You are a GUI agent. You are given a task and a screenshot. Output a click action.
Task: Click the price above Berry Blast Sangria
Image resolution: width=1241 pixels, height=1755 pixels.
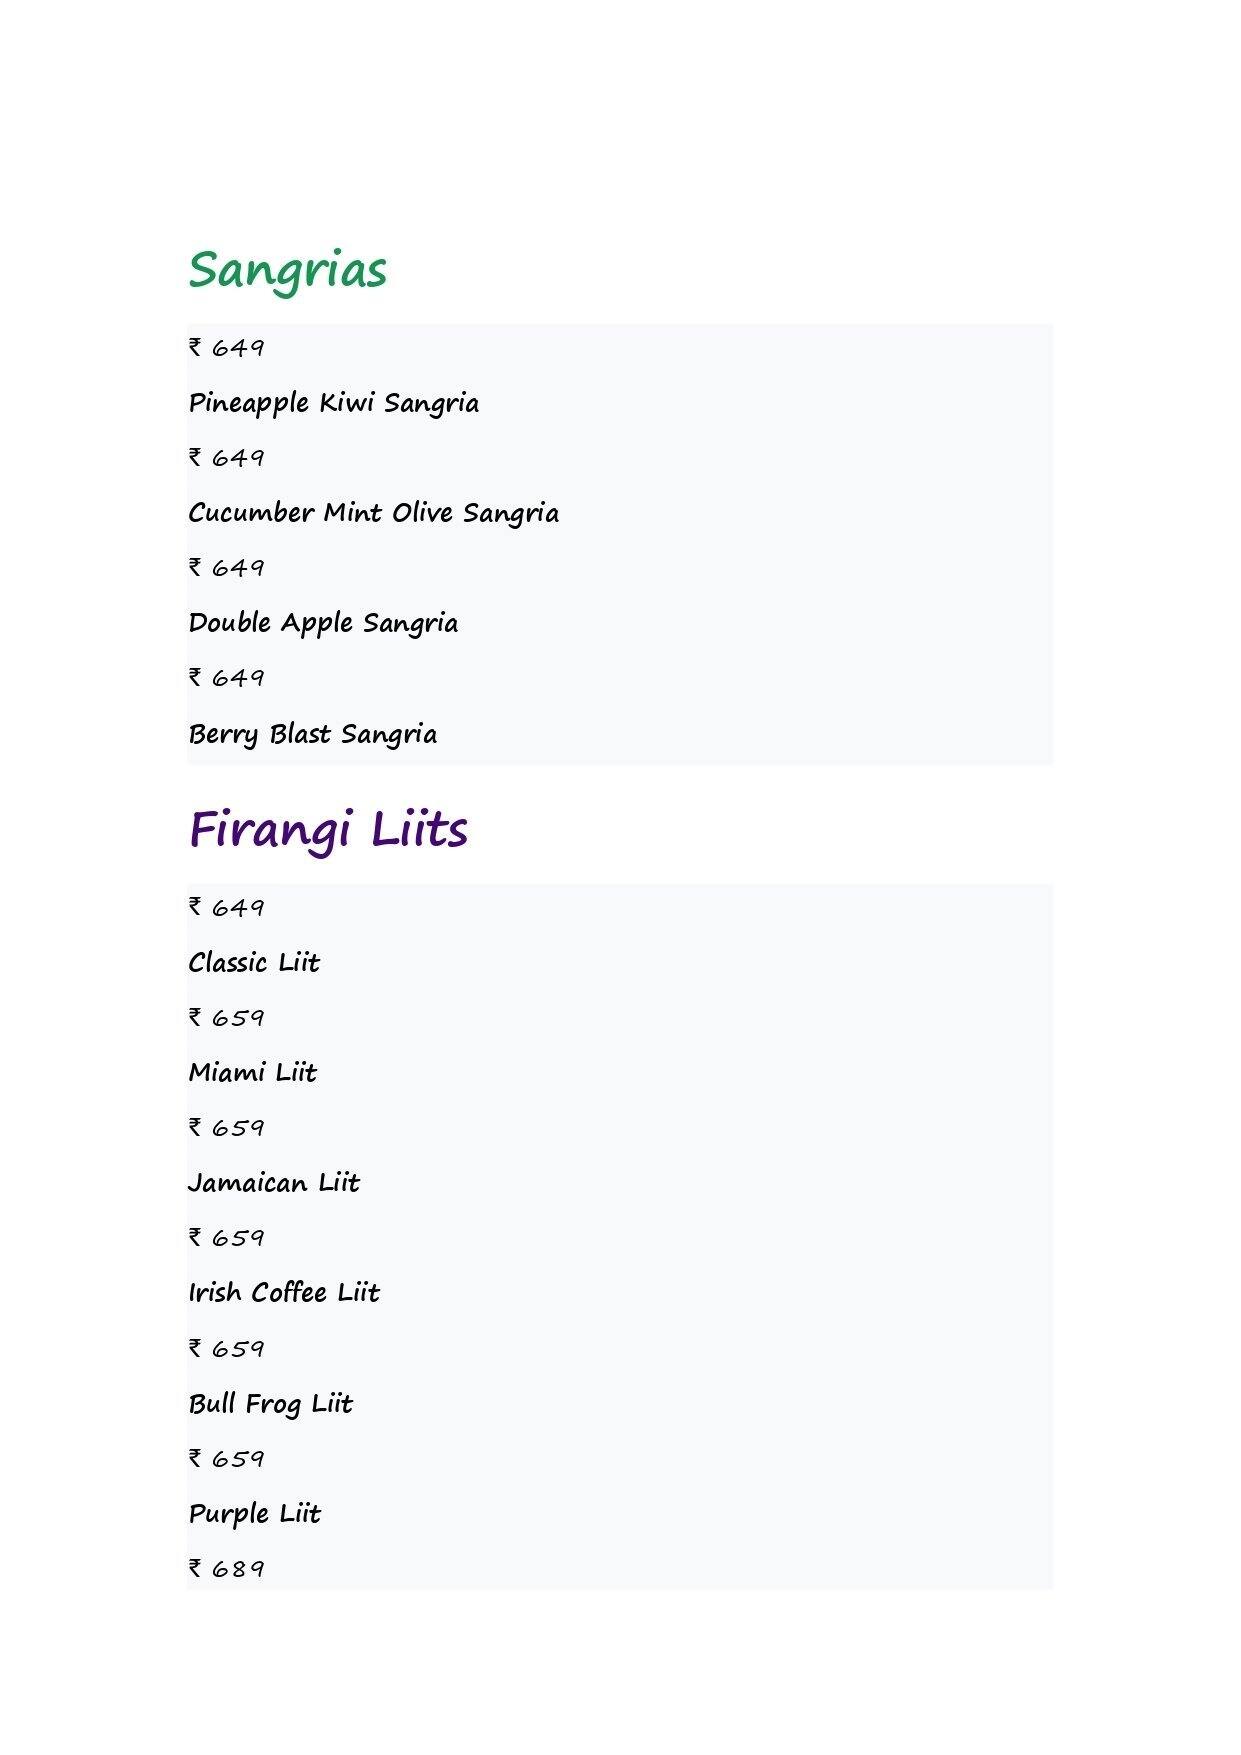227,677
